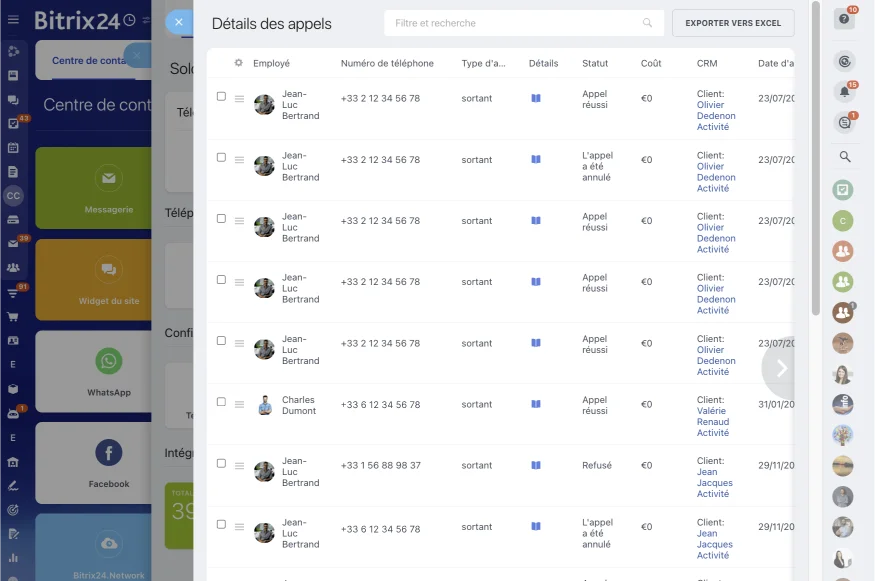Click the magnifier icon in search field
Image resolution: width=875 pixels, height=581 pixels.
click(648, 23)
